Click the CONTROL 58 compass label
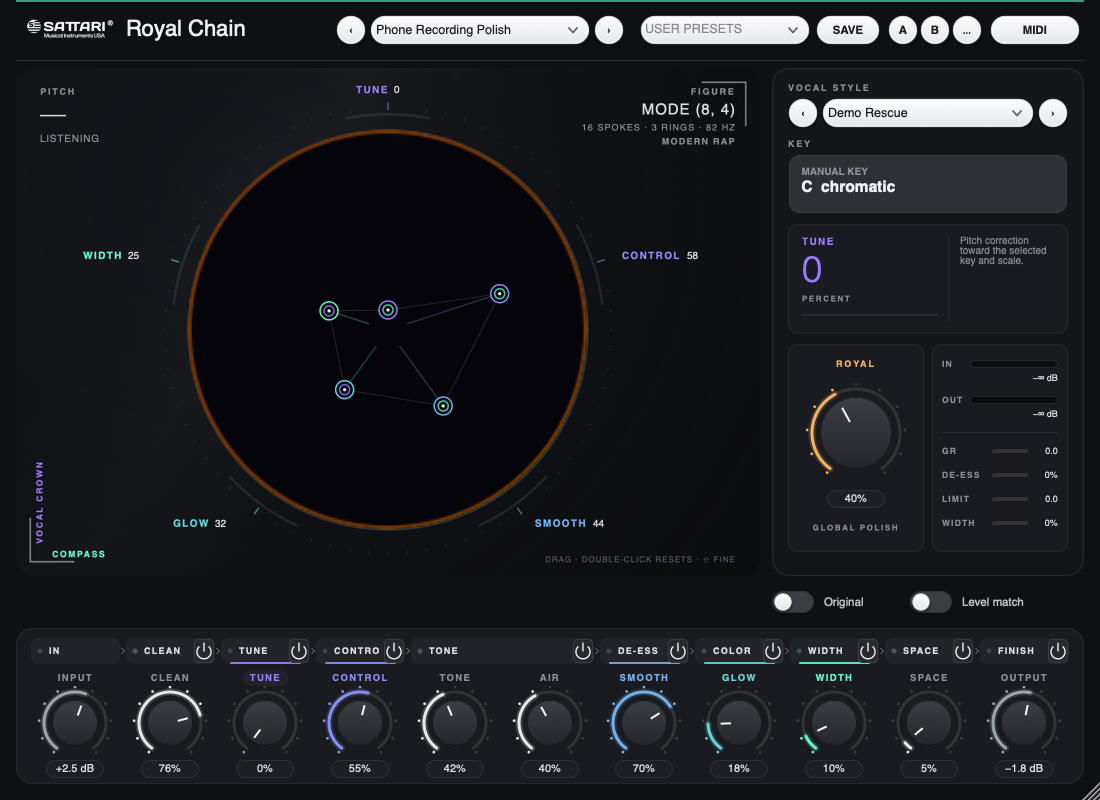The width and height of the screenshot is (1100, 800). tap(659, 255)
